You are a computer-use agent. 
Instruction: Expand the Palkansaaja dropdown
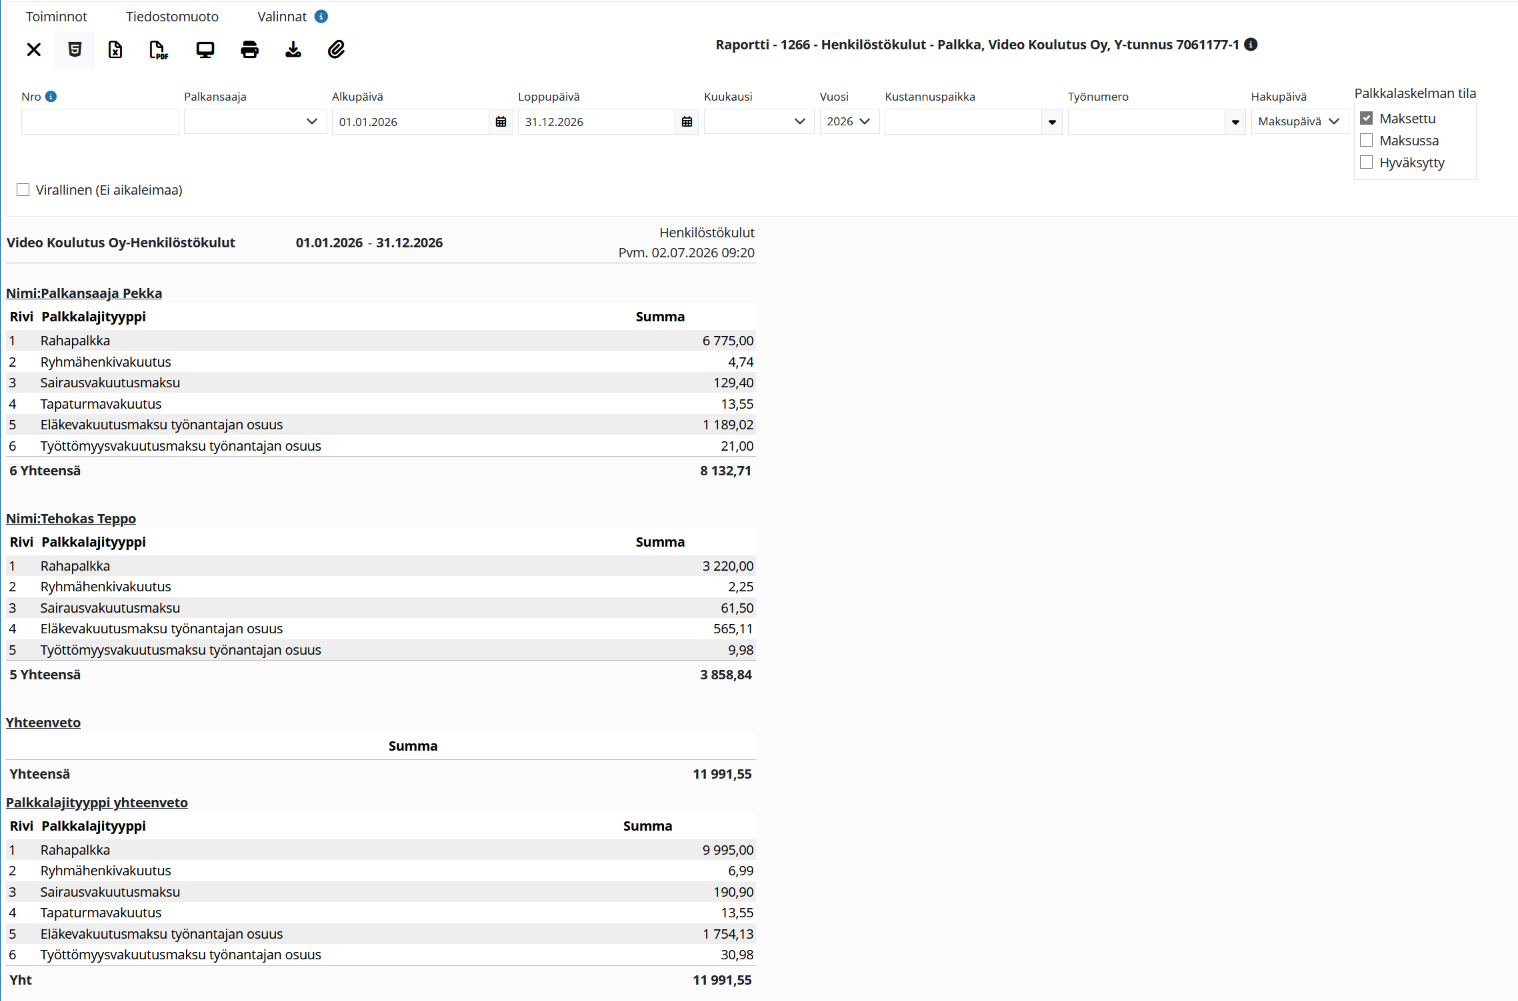click(256, 122)
